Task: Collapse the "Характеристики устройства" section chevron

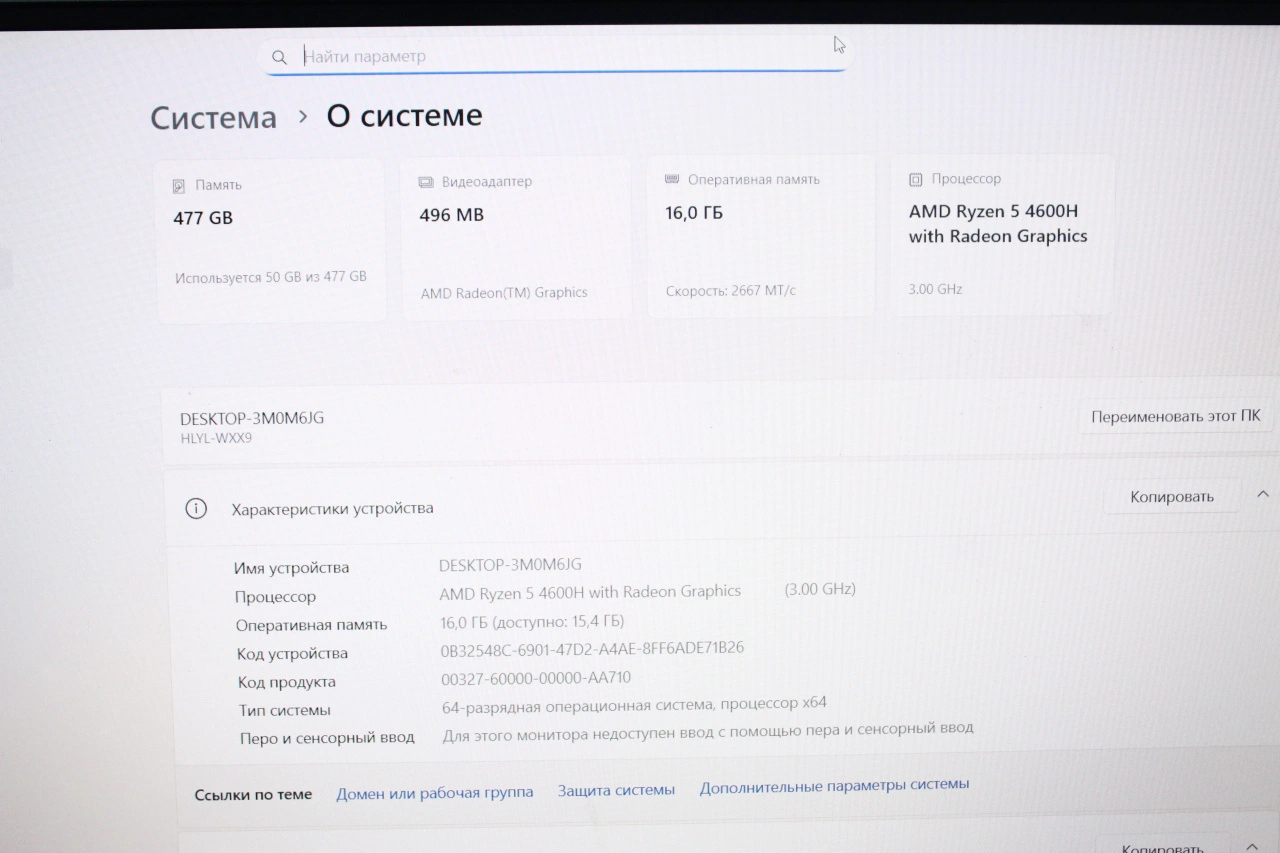Action: pyautogui.click(x=1262, y=494)
